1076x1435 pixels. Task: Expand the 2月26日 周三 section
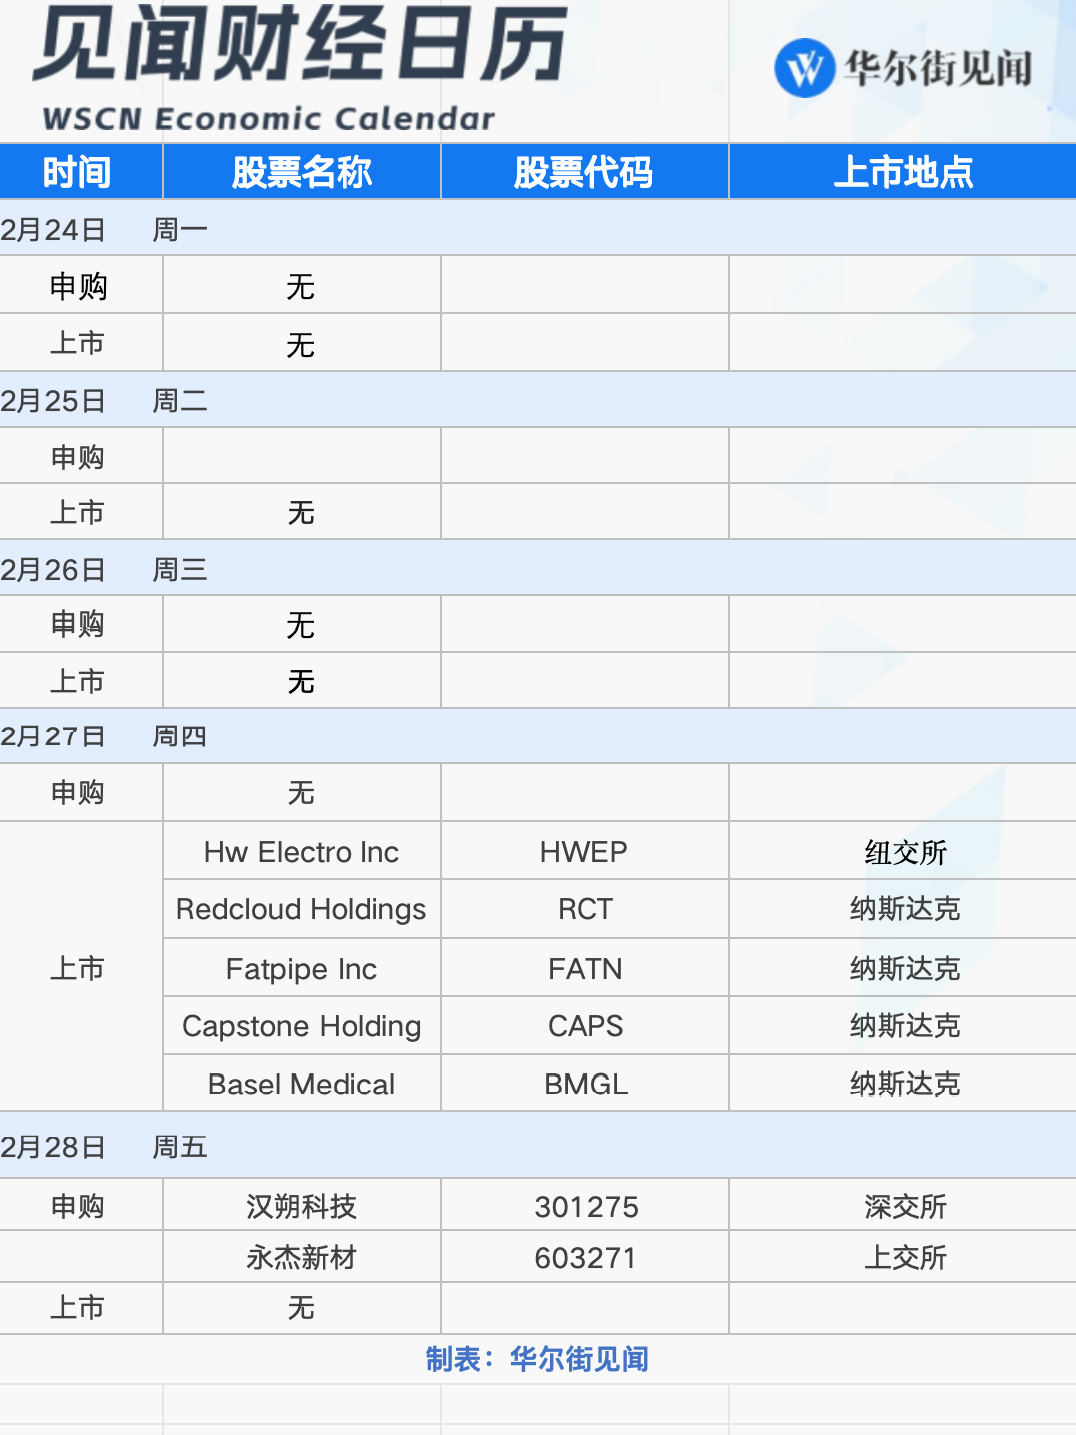110,569
